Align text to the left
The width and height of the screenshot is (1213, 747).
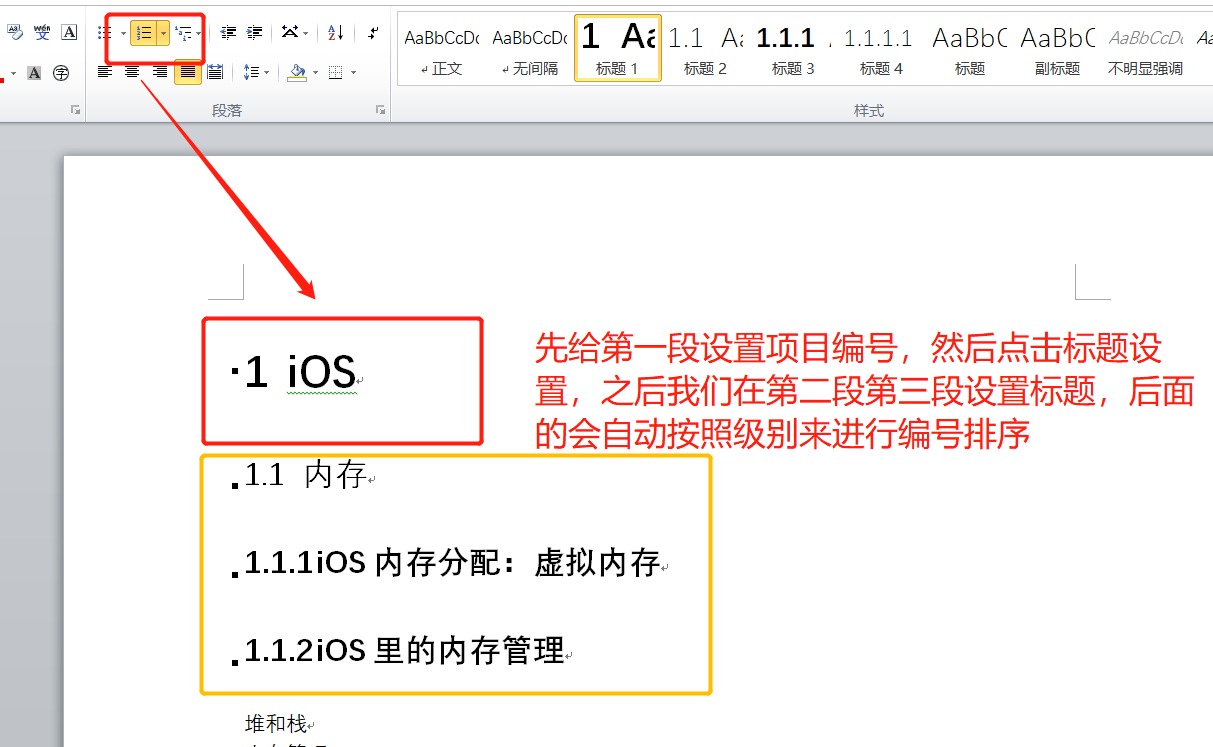[105, 72]
